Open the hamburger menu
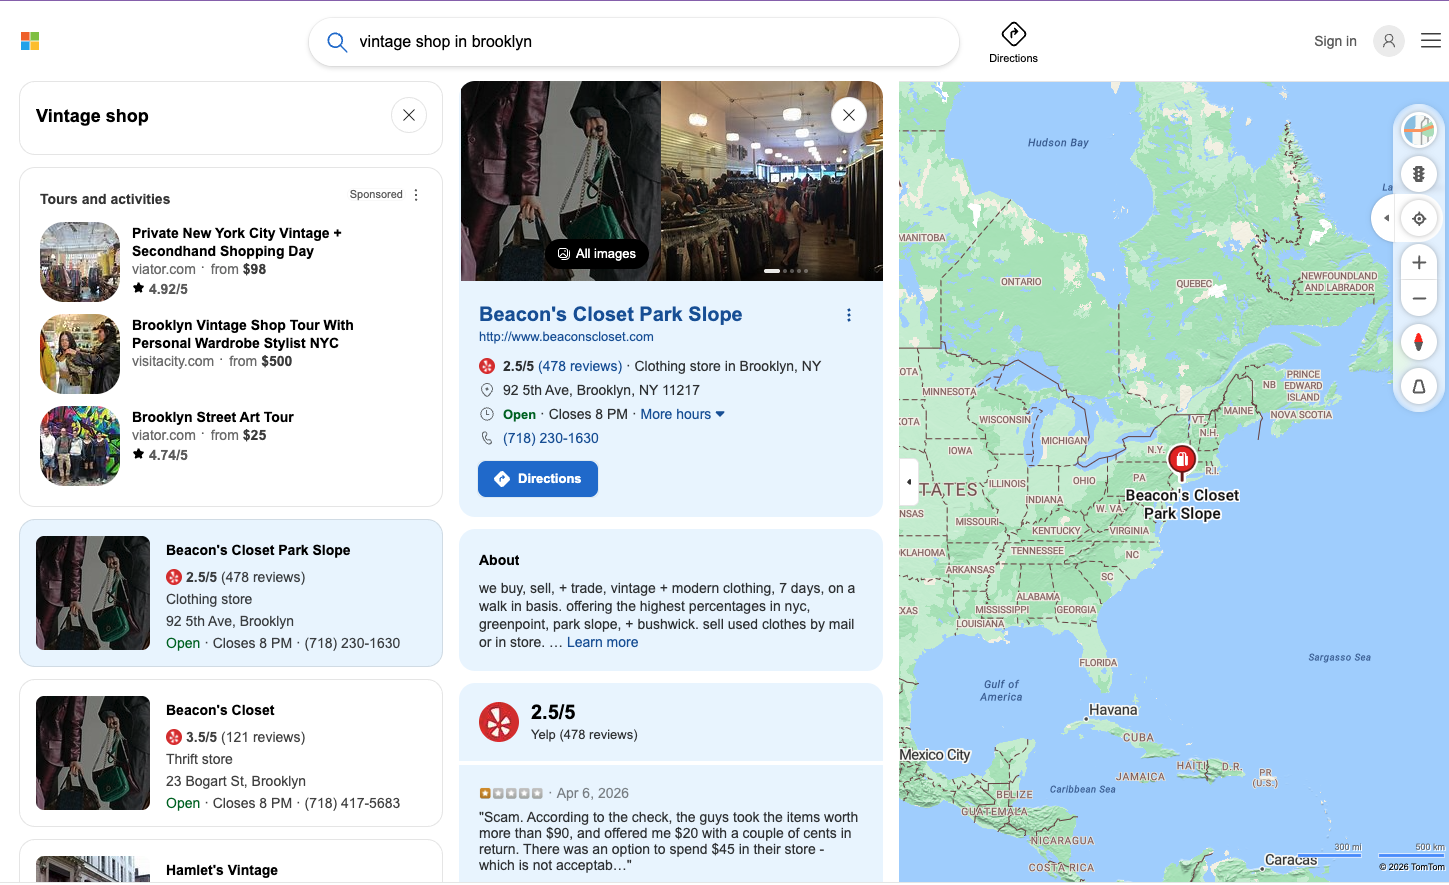Image resolution: width=1449 pixels, height=885 pixels. point(1431,41)
